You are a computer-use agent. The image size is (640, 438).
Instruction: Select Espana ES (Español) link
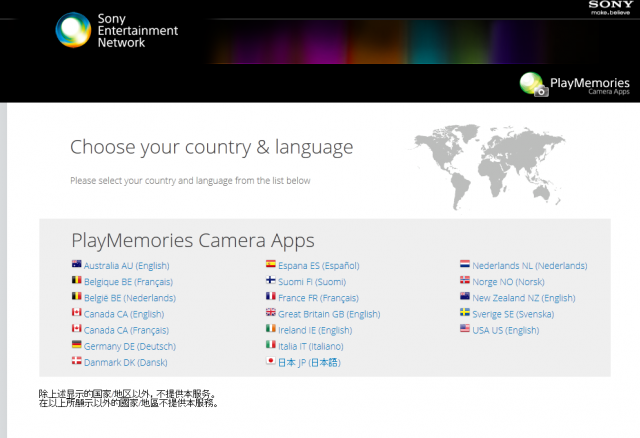[319, 266]
